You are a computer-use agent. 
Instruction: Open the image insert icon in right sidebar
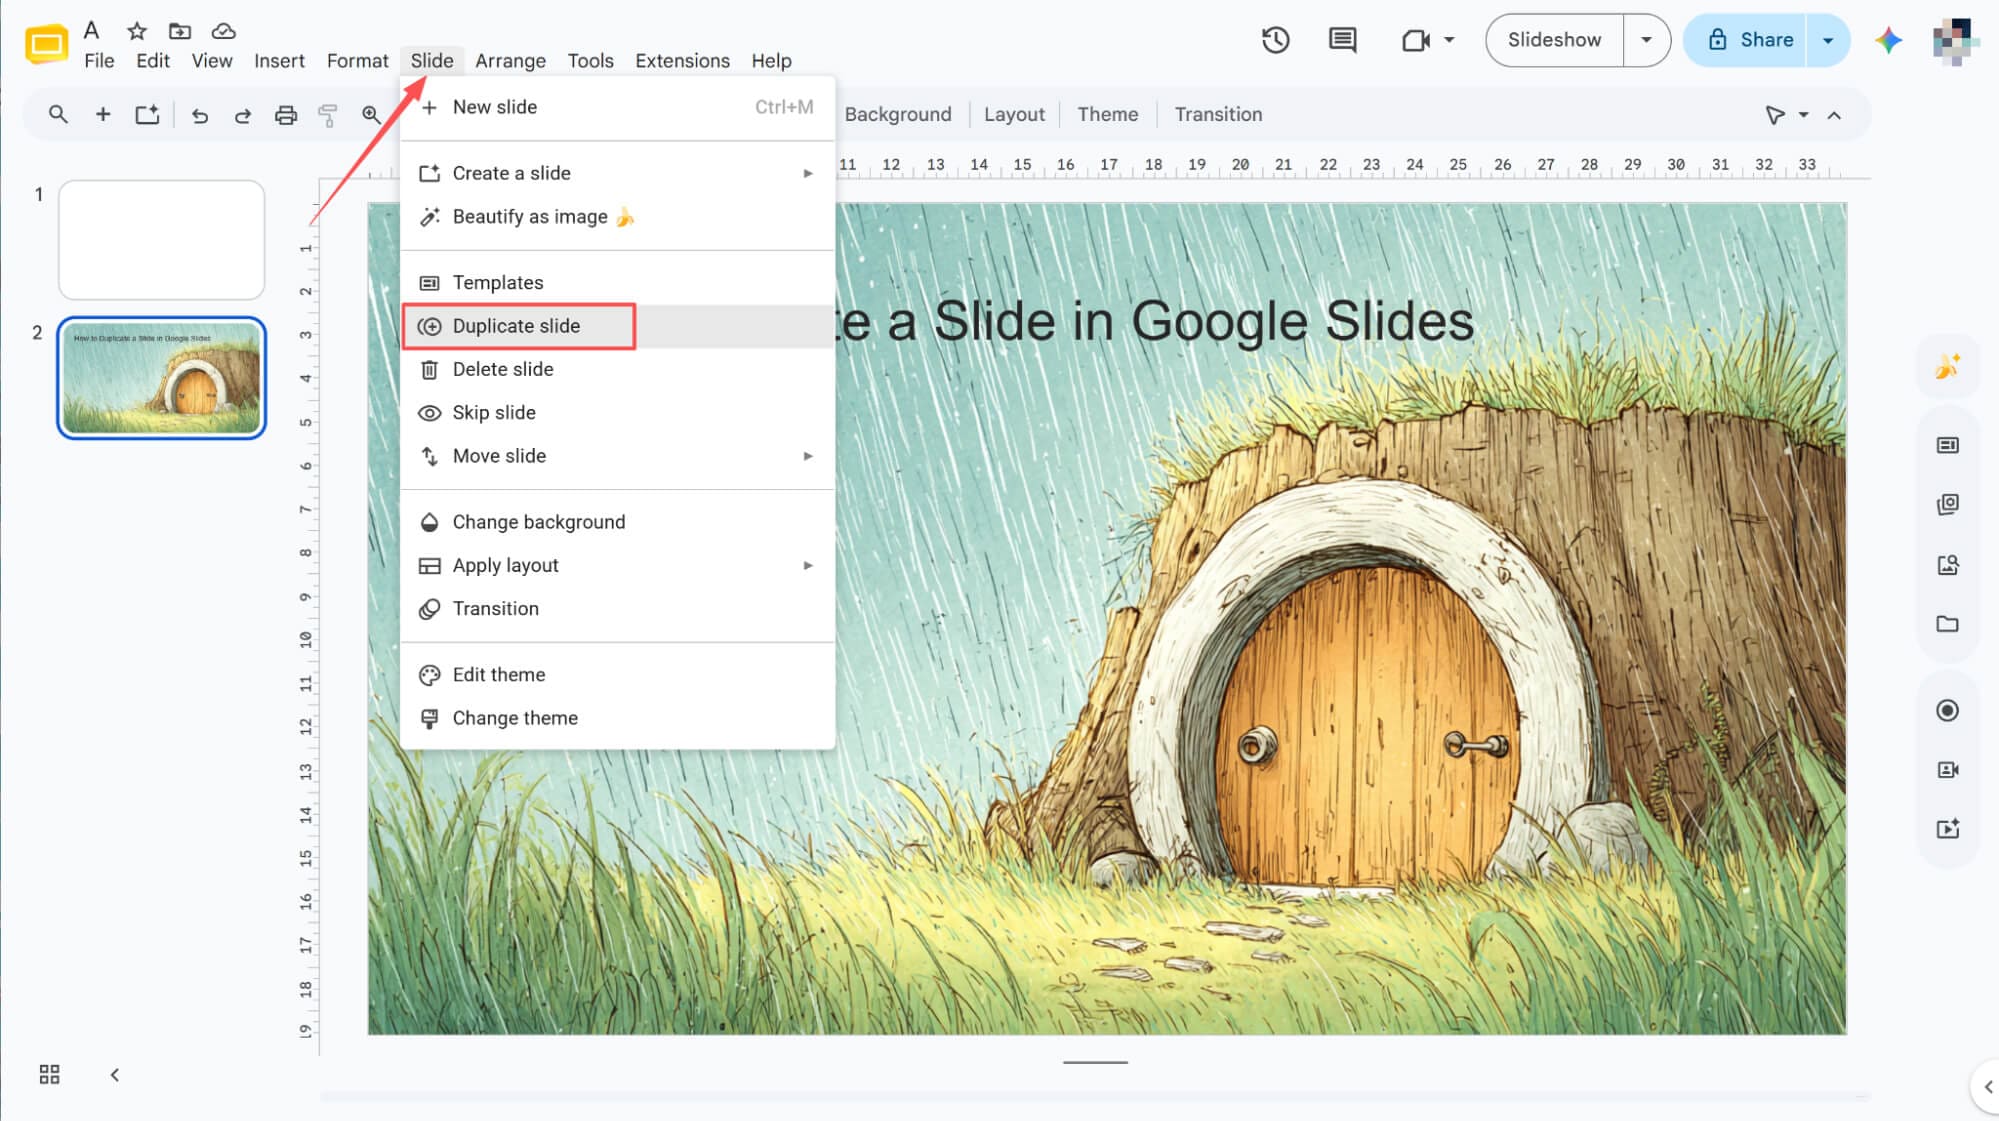[x=1947, y=565]
